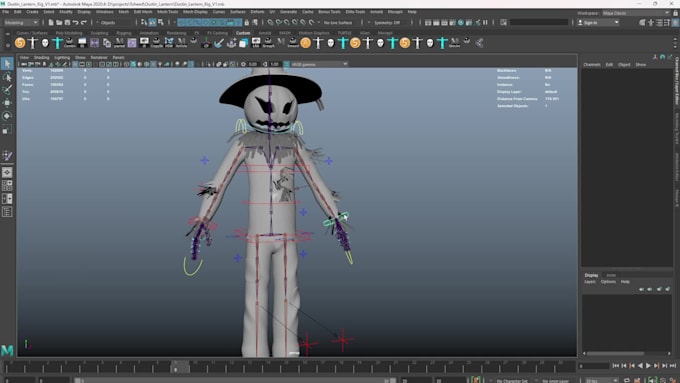Viewport: 680px width, 383px height.
Task: Open the Render Settings window
Action: (452, 22)
